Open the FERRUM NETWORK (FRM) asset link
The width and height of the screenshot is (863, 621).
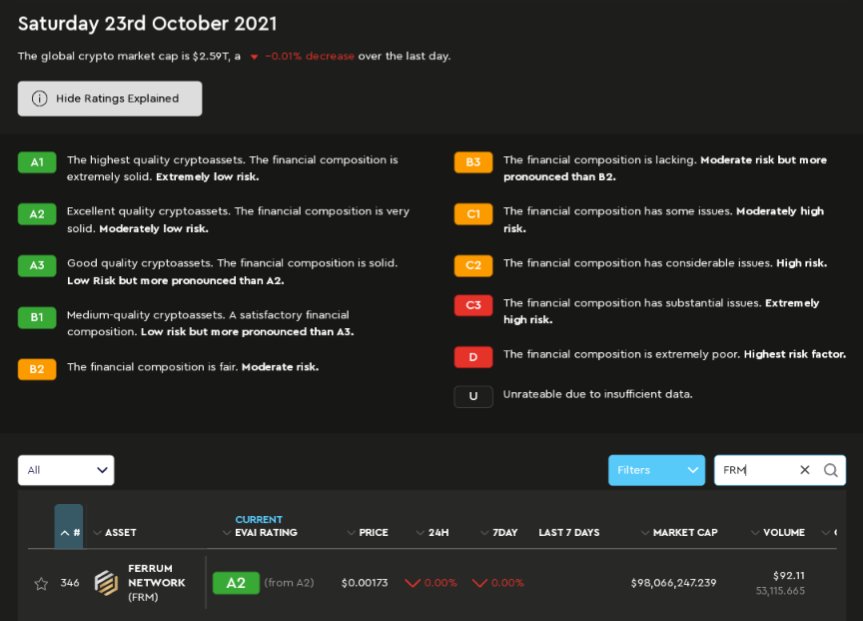(x=157, y=582)
